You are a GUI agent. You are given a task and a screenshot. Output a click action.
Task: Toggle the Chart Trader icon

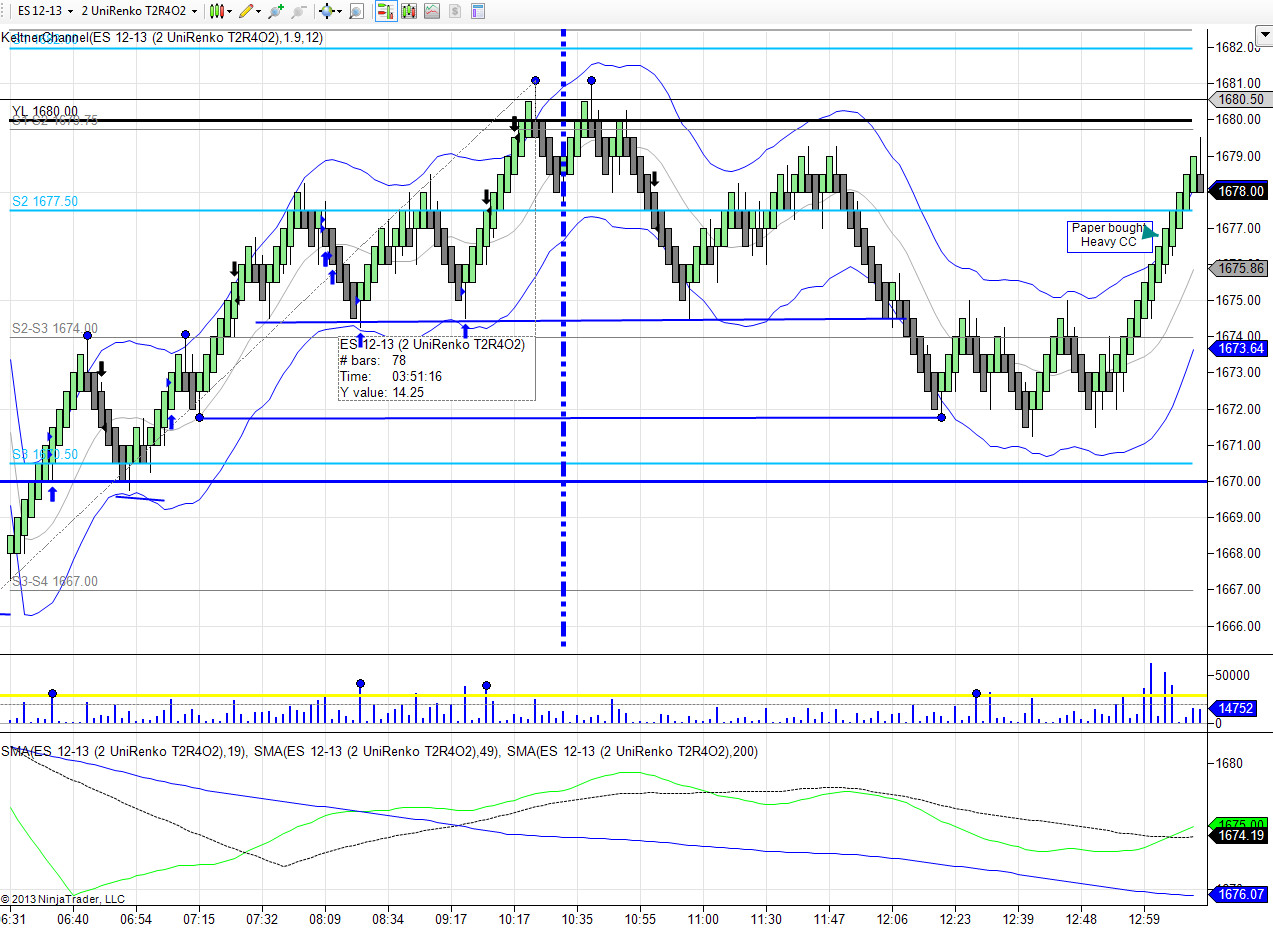[386, 11]
